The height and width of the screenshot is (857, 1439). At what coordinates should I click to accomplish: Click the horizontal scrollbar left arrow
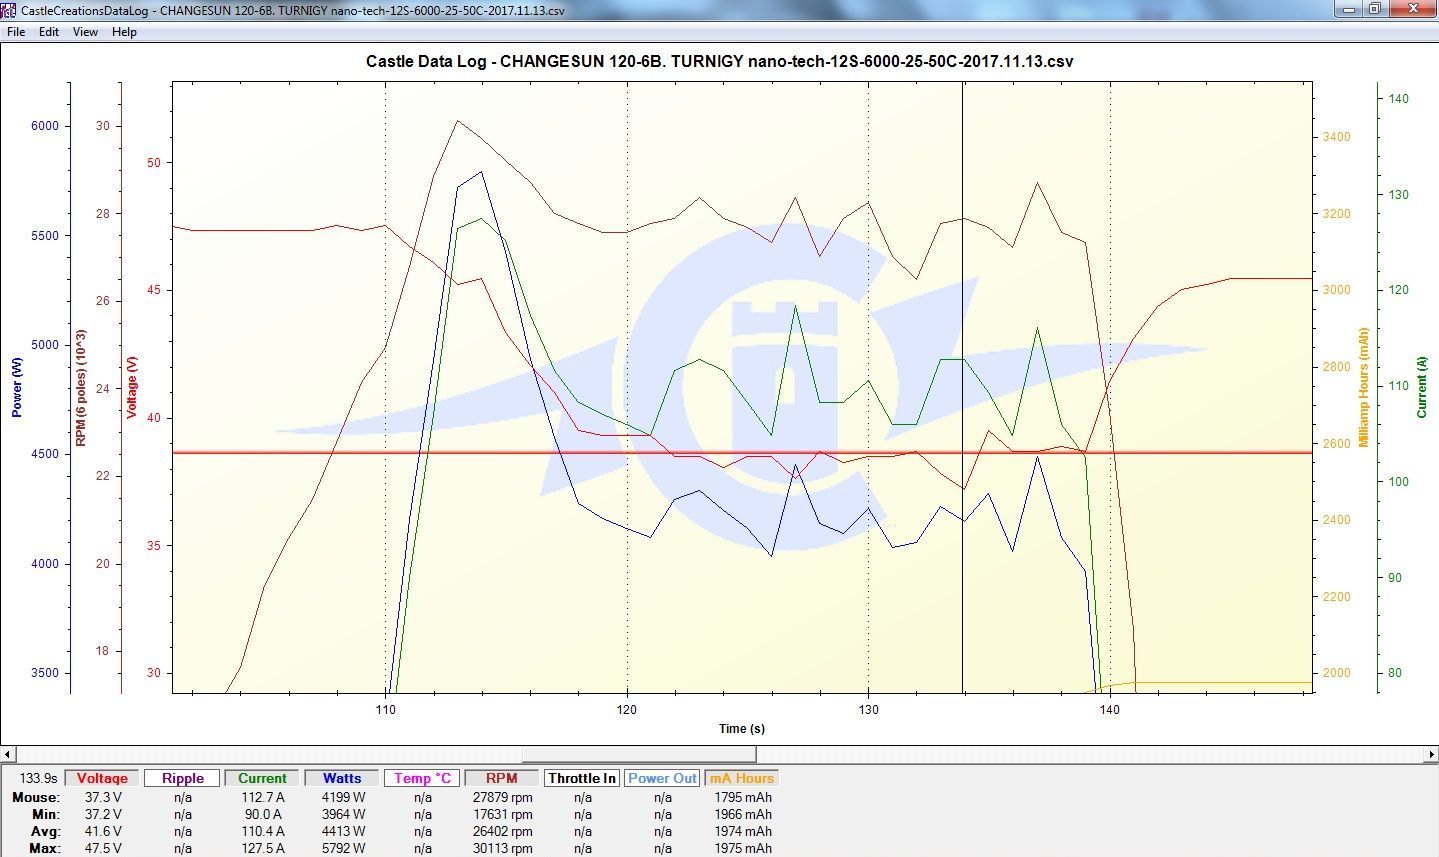coord(7,754)
